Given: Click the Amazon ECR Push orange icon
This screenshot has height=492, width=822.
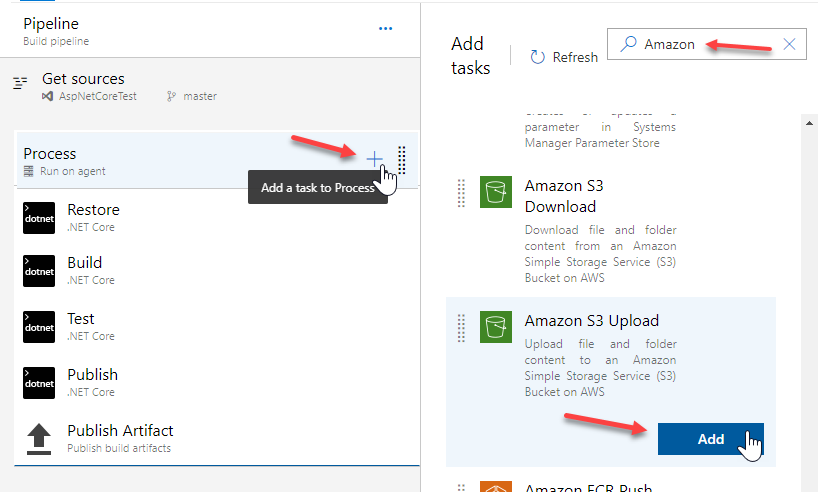Looking at the screenshot, I should tap(496, 487).
